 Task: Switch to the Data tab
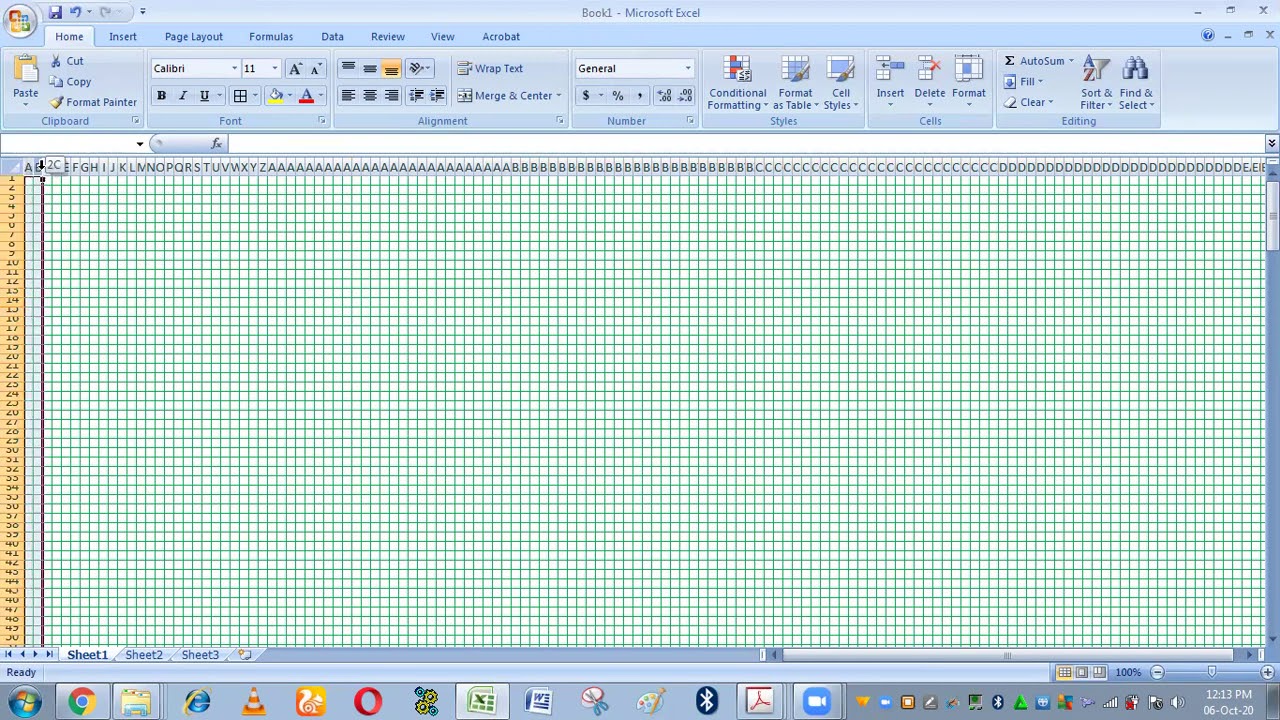(x=332, y=37)
